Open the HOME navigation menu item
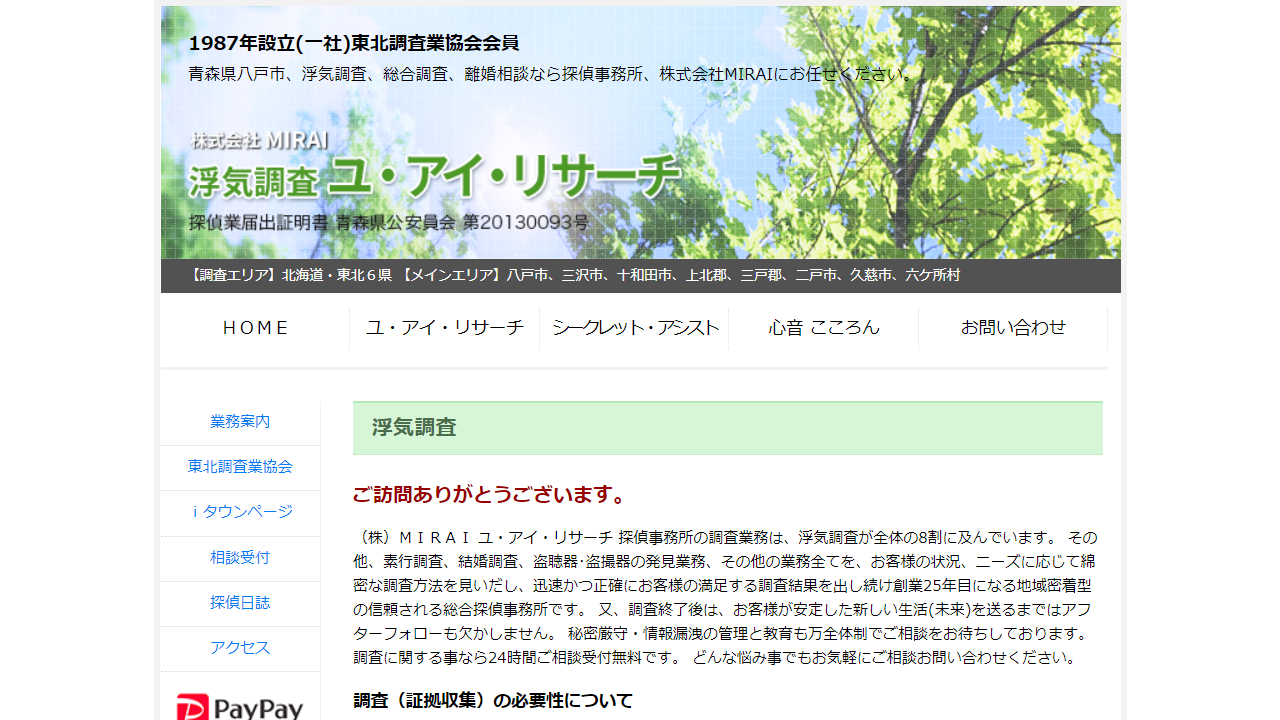 point(256,327)
